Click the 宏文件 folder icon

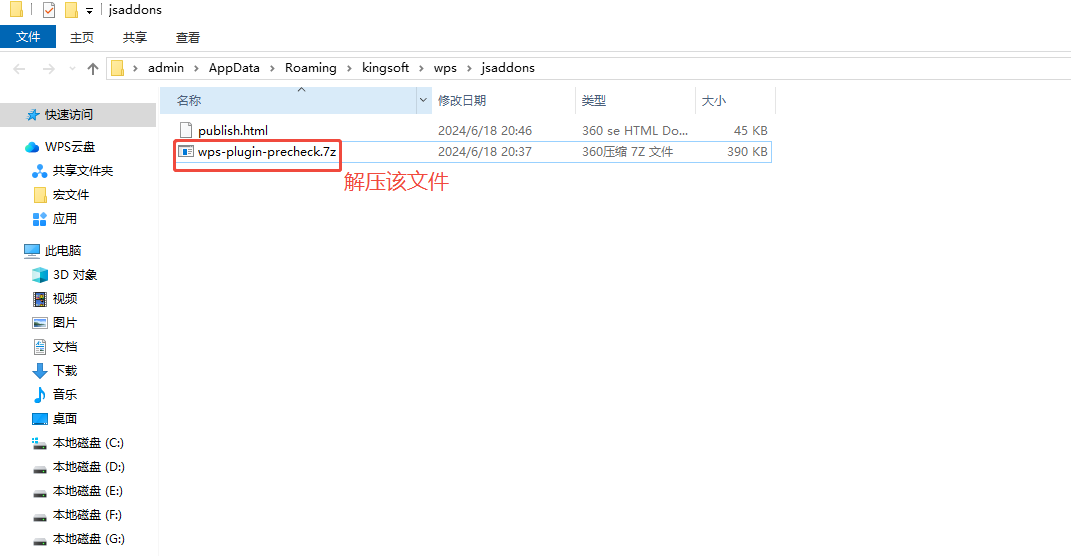pos(40,195)
